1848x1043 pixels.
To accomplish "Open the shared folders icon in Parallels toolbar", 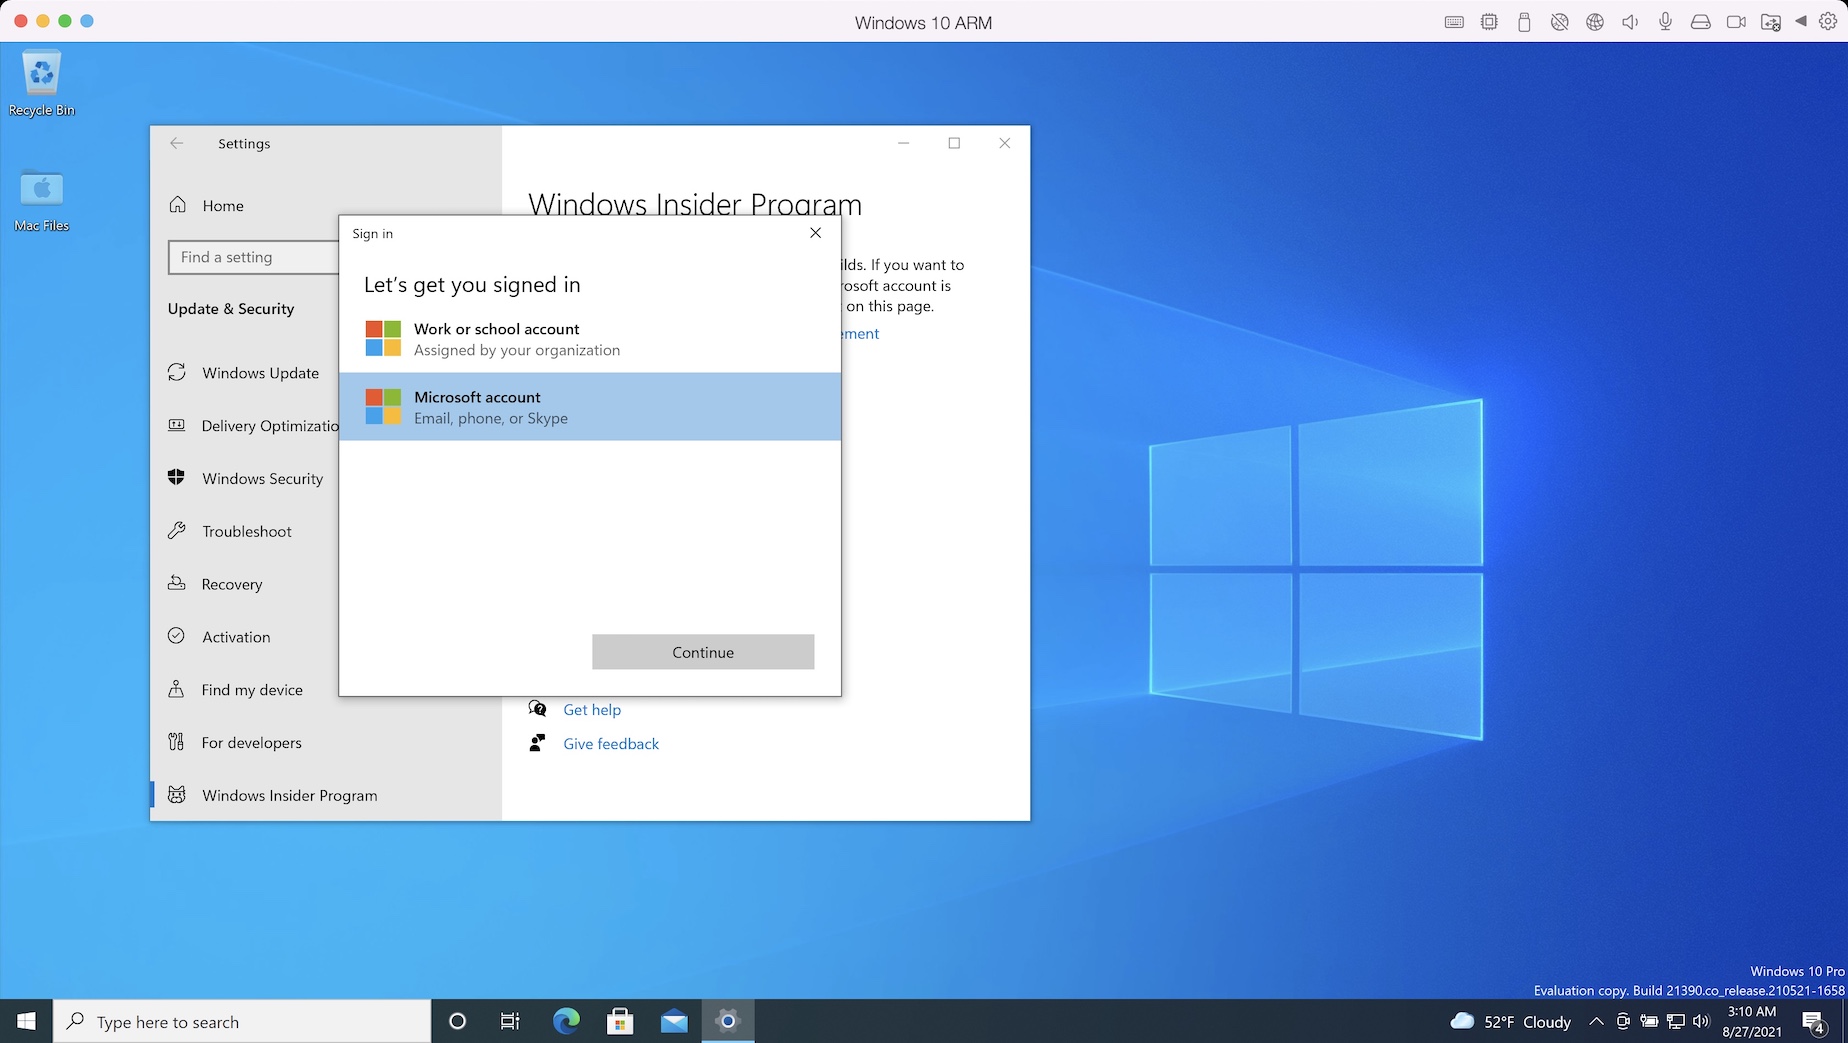I will [1770, 22].
